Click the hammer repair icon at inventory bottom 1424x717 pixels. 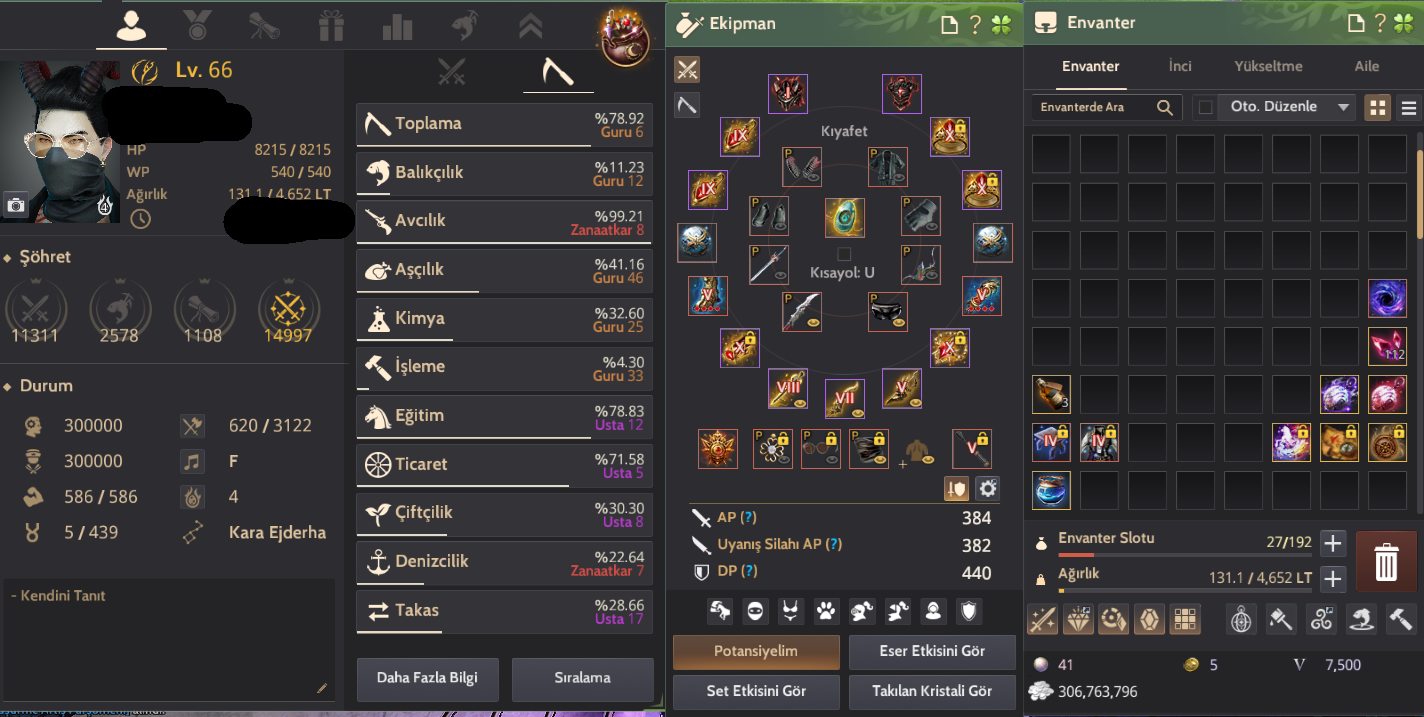[x=1402, y=620]
